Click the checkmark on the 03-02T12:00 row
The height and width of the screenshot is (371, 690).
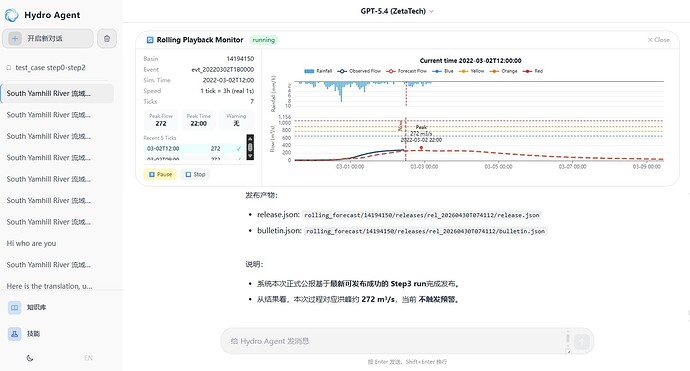click(x=239, y=149)
